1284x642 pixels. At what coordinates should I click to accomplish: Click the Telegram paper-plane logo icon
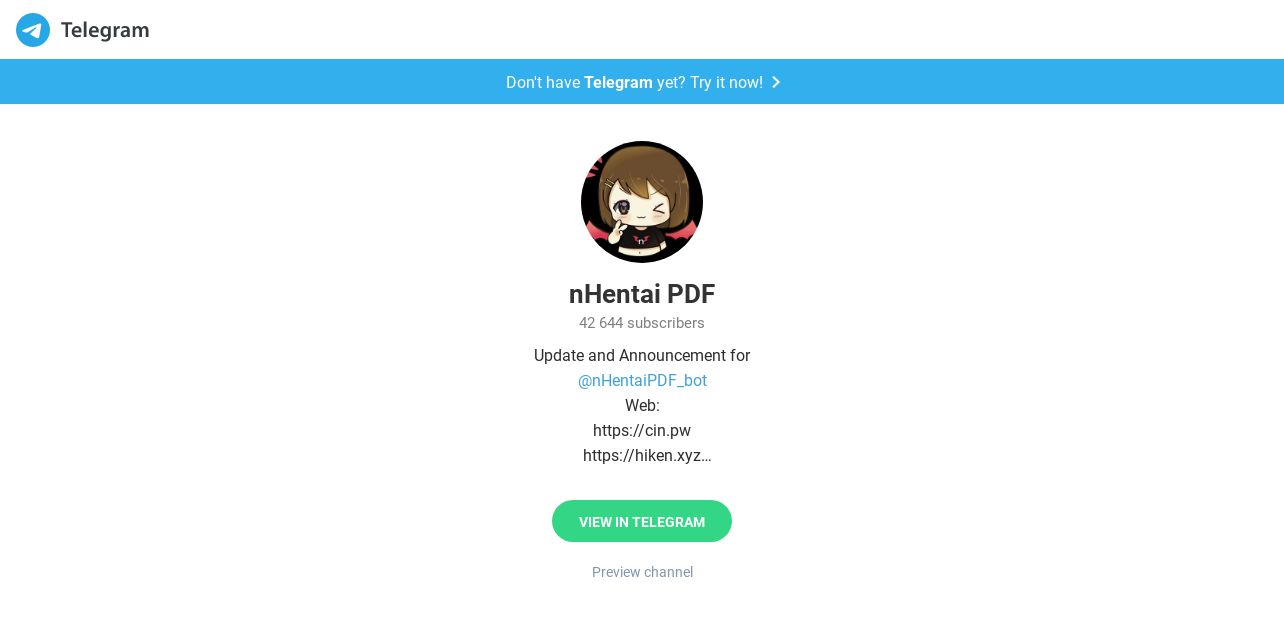point(33,30)
